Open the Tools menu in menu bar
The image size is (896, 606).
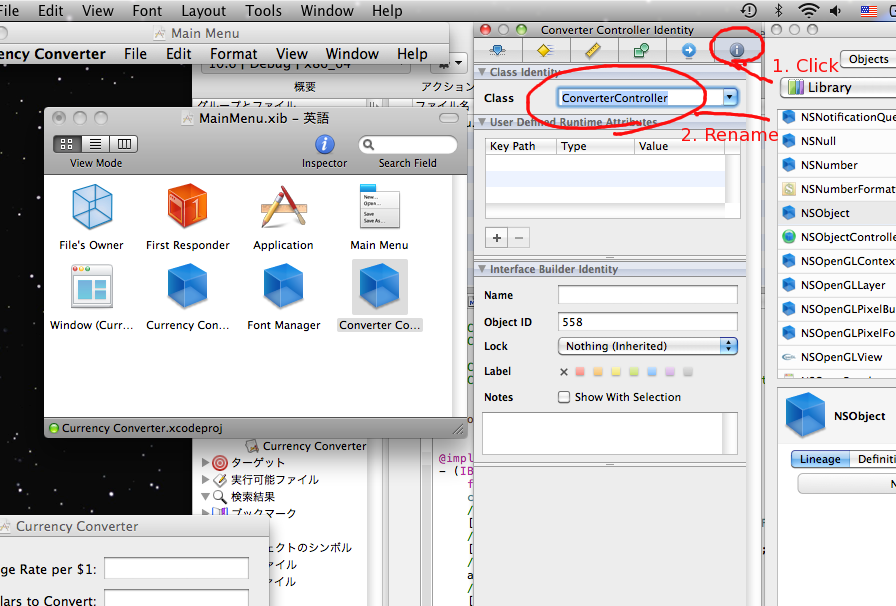[263, 10]
